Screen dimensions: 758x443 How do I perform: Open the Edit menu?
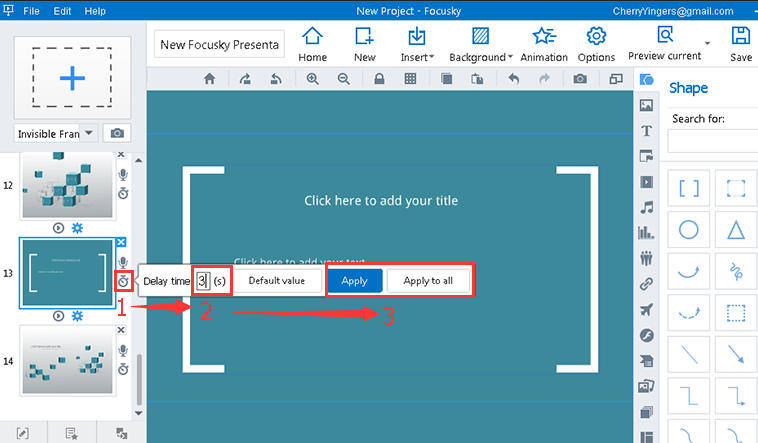[62, 11]
